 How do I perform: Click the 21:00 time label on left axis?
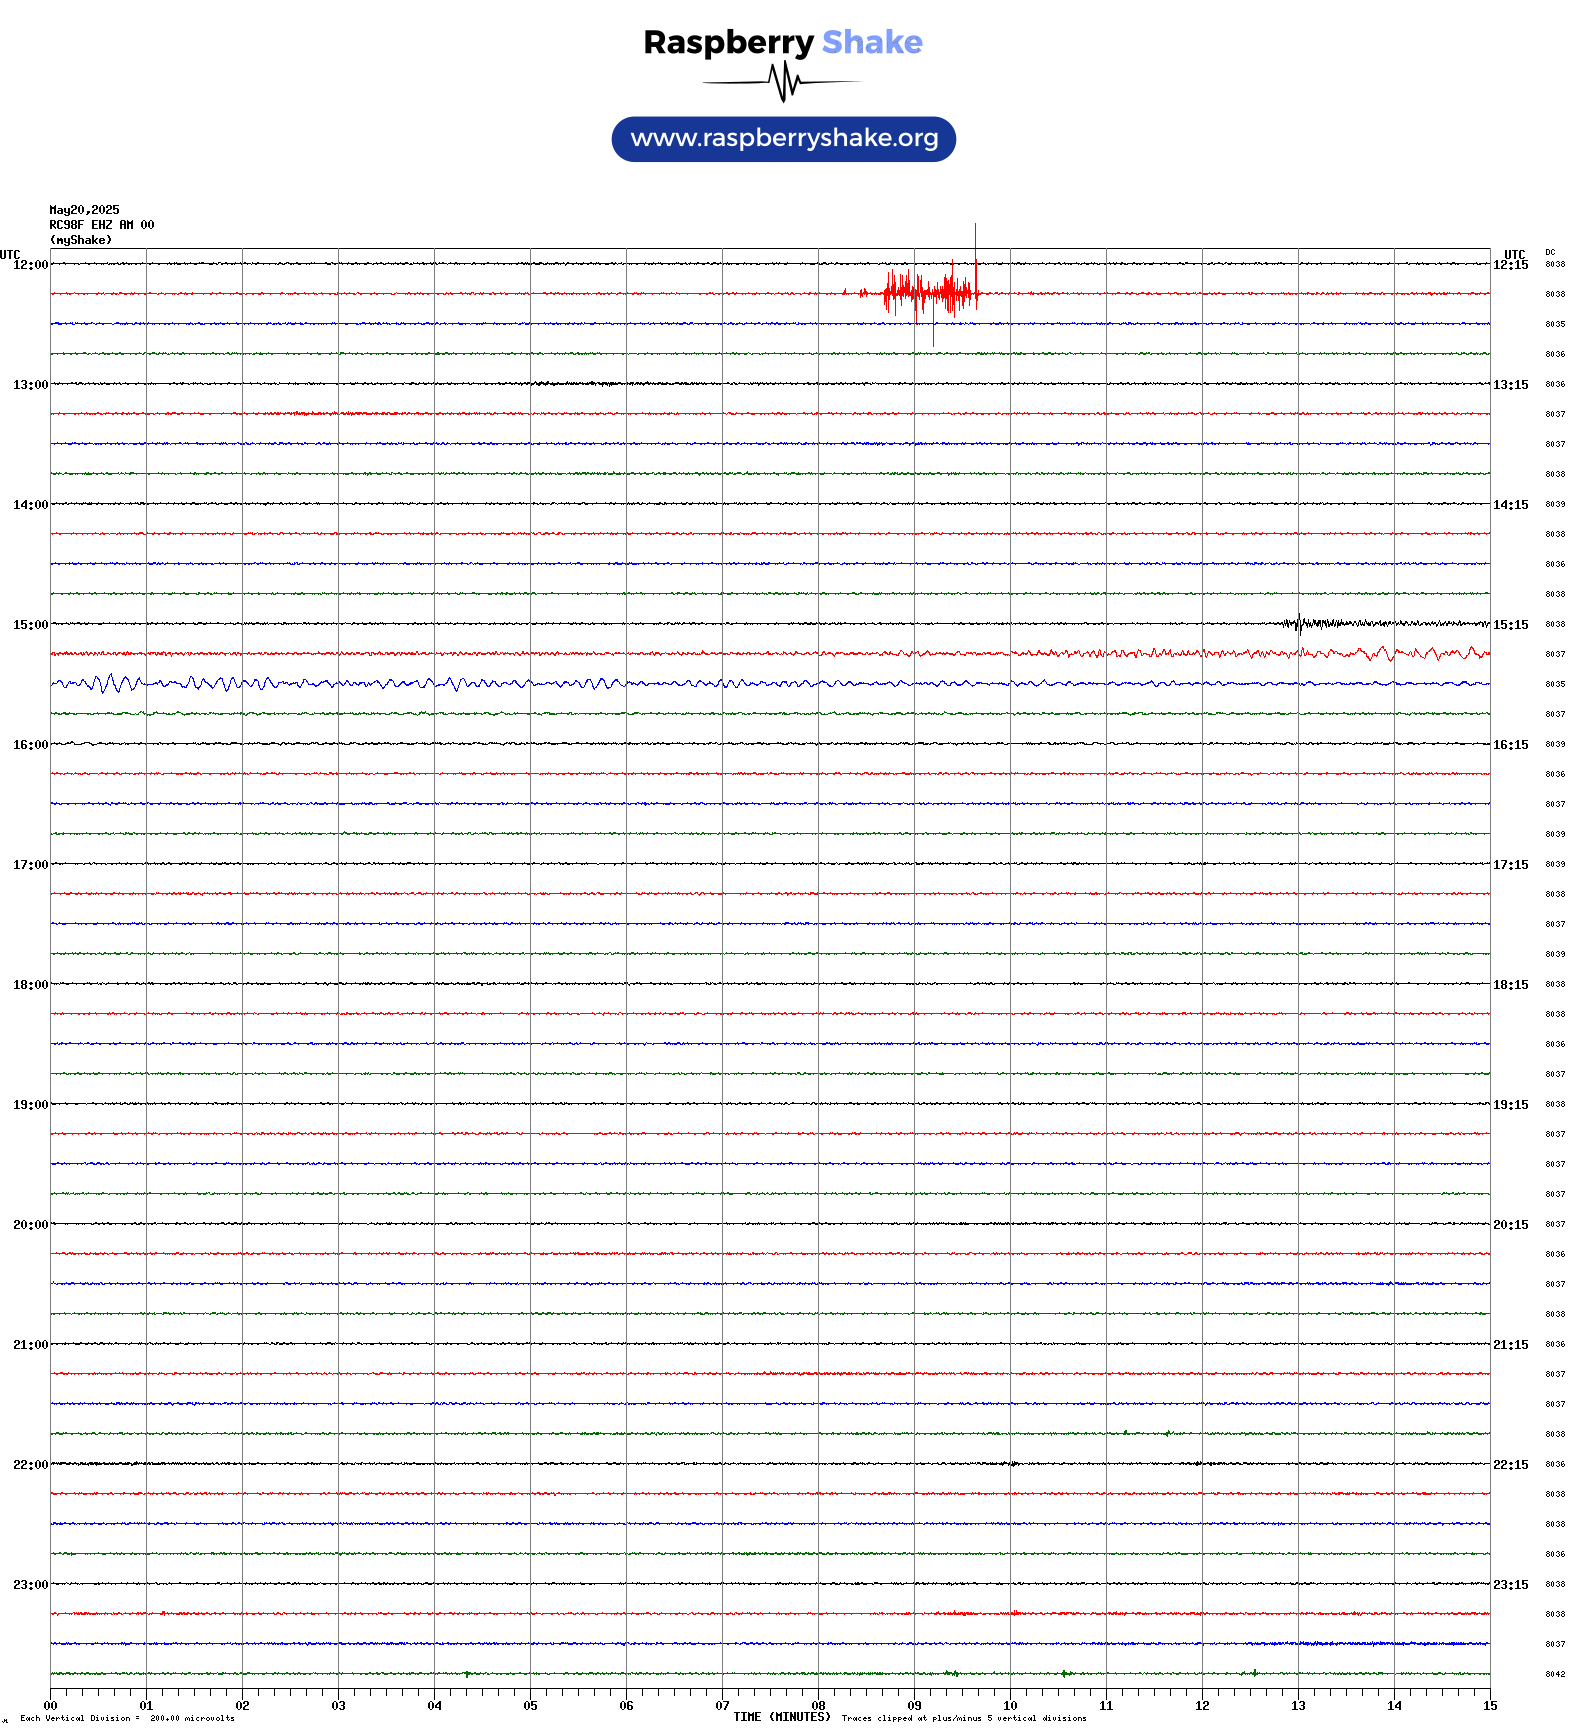coord(30,1345)
